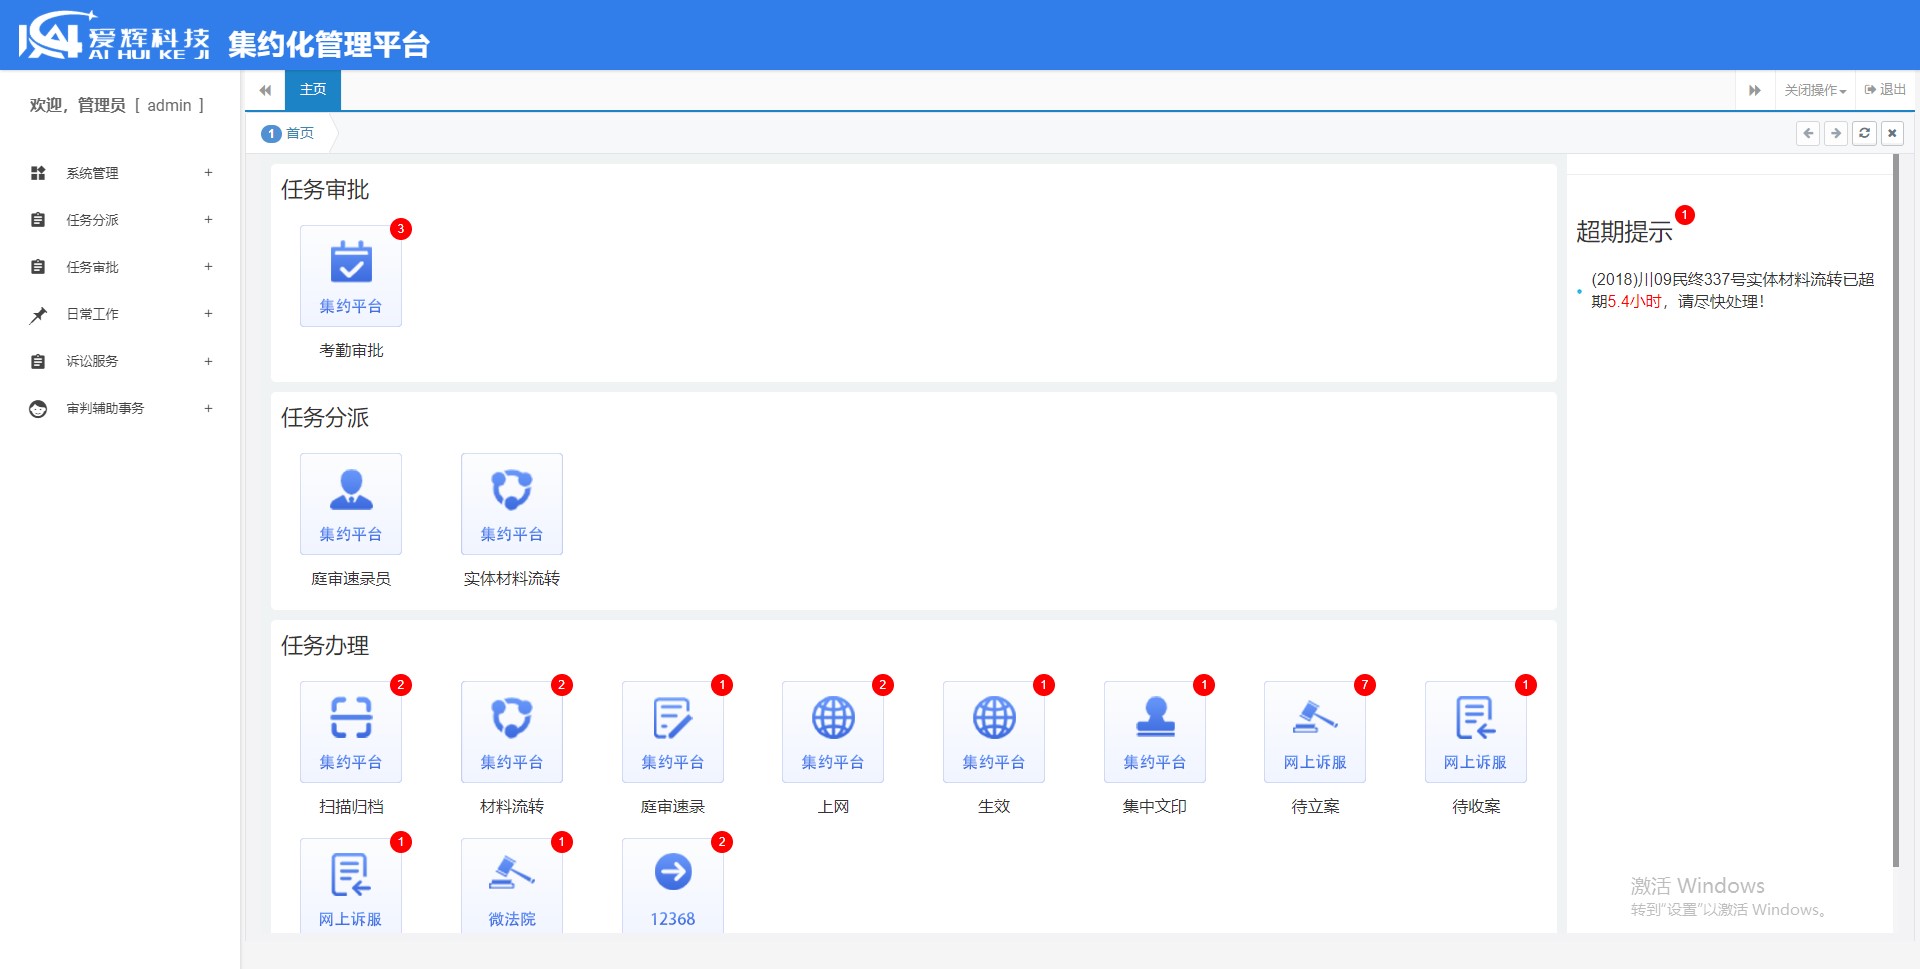Open the 实体材料流转 icon
1920x969 pixels.
(511, 504)
